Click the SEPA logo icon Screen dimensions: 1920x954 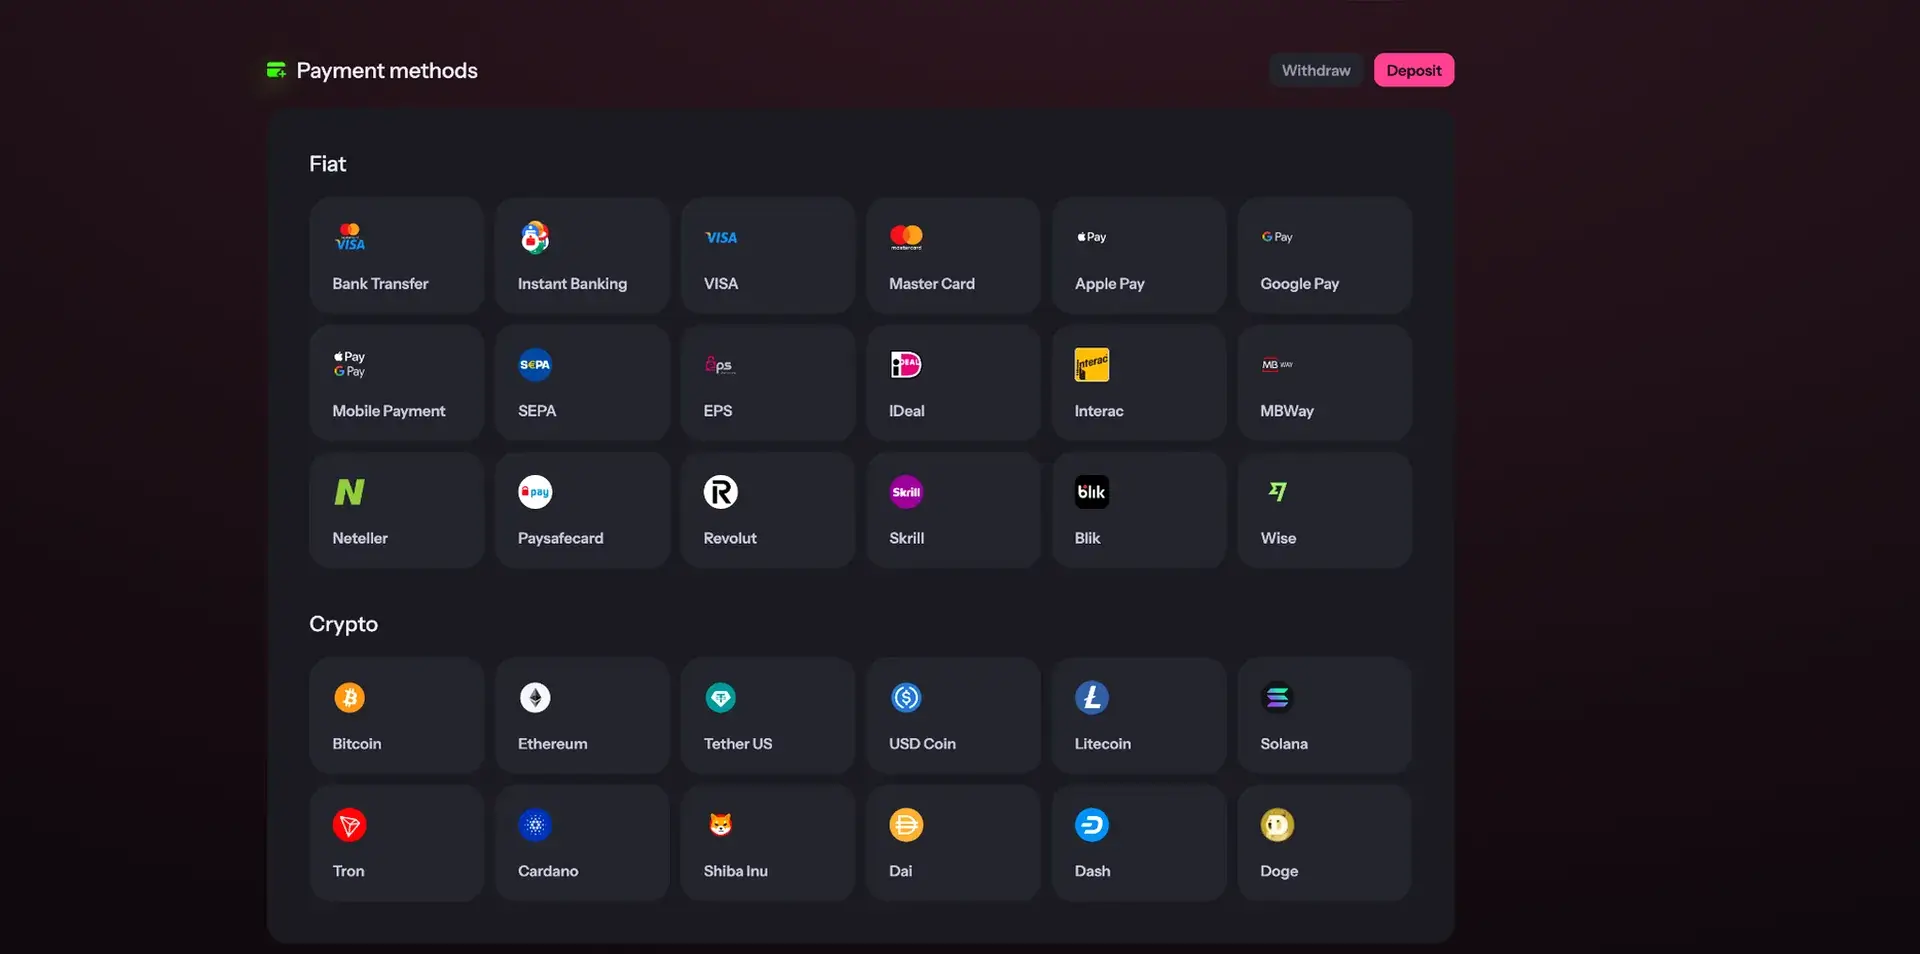click(x=535, y=364)
